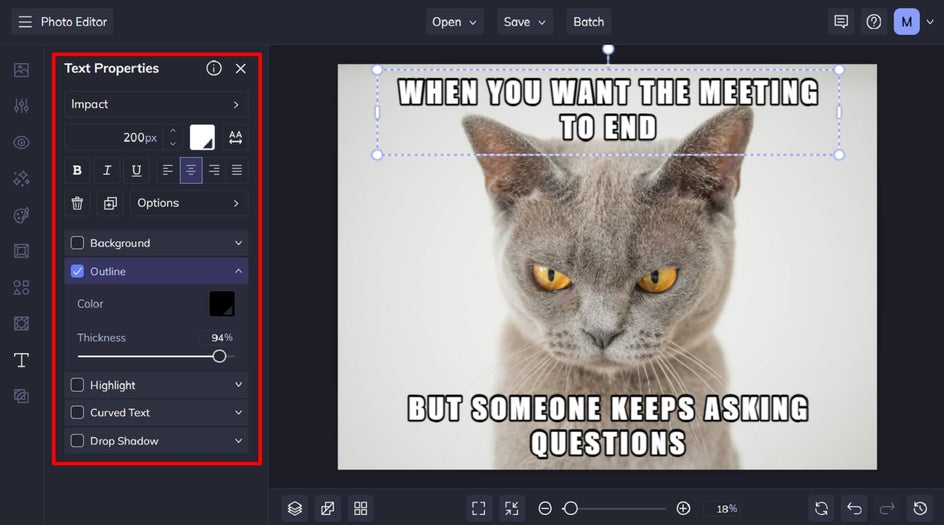Open the Textures sidebar tool
The image size is (944, 525).
[21, 396]
